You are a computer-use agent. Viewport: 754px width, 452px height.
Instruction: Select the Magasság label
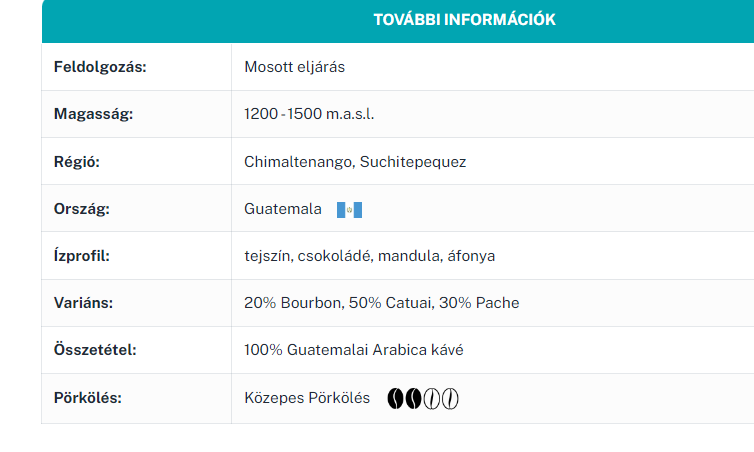tap(93, 114)
